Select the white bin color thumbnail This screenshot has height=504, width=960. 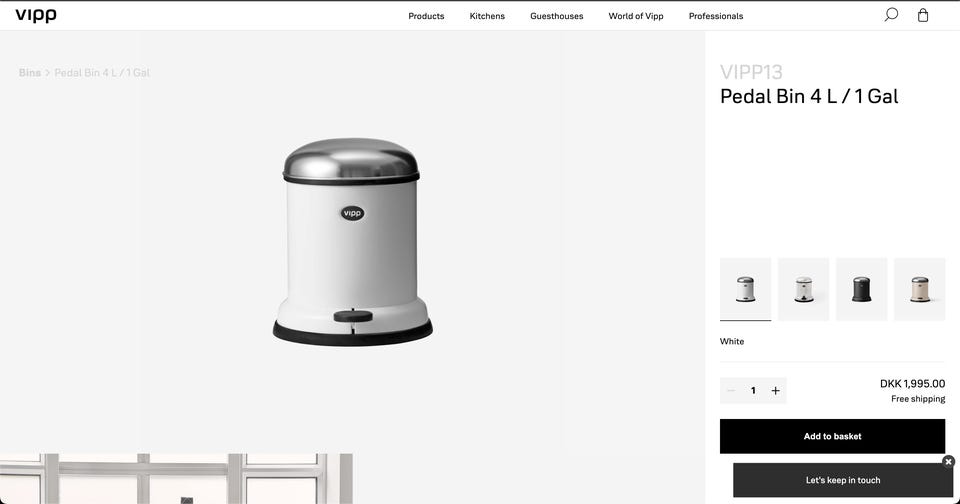[x=745, y=289]
